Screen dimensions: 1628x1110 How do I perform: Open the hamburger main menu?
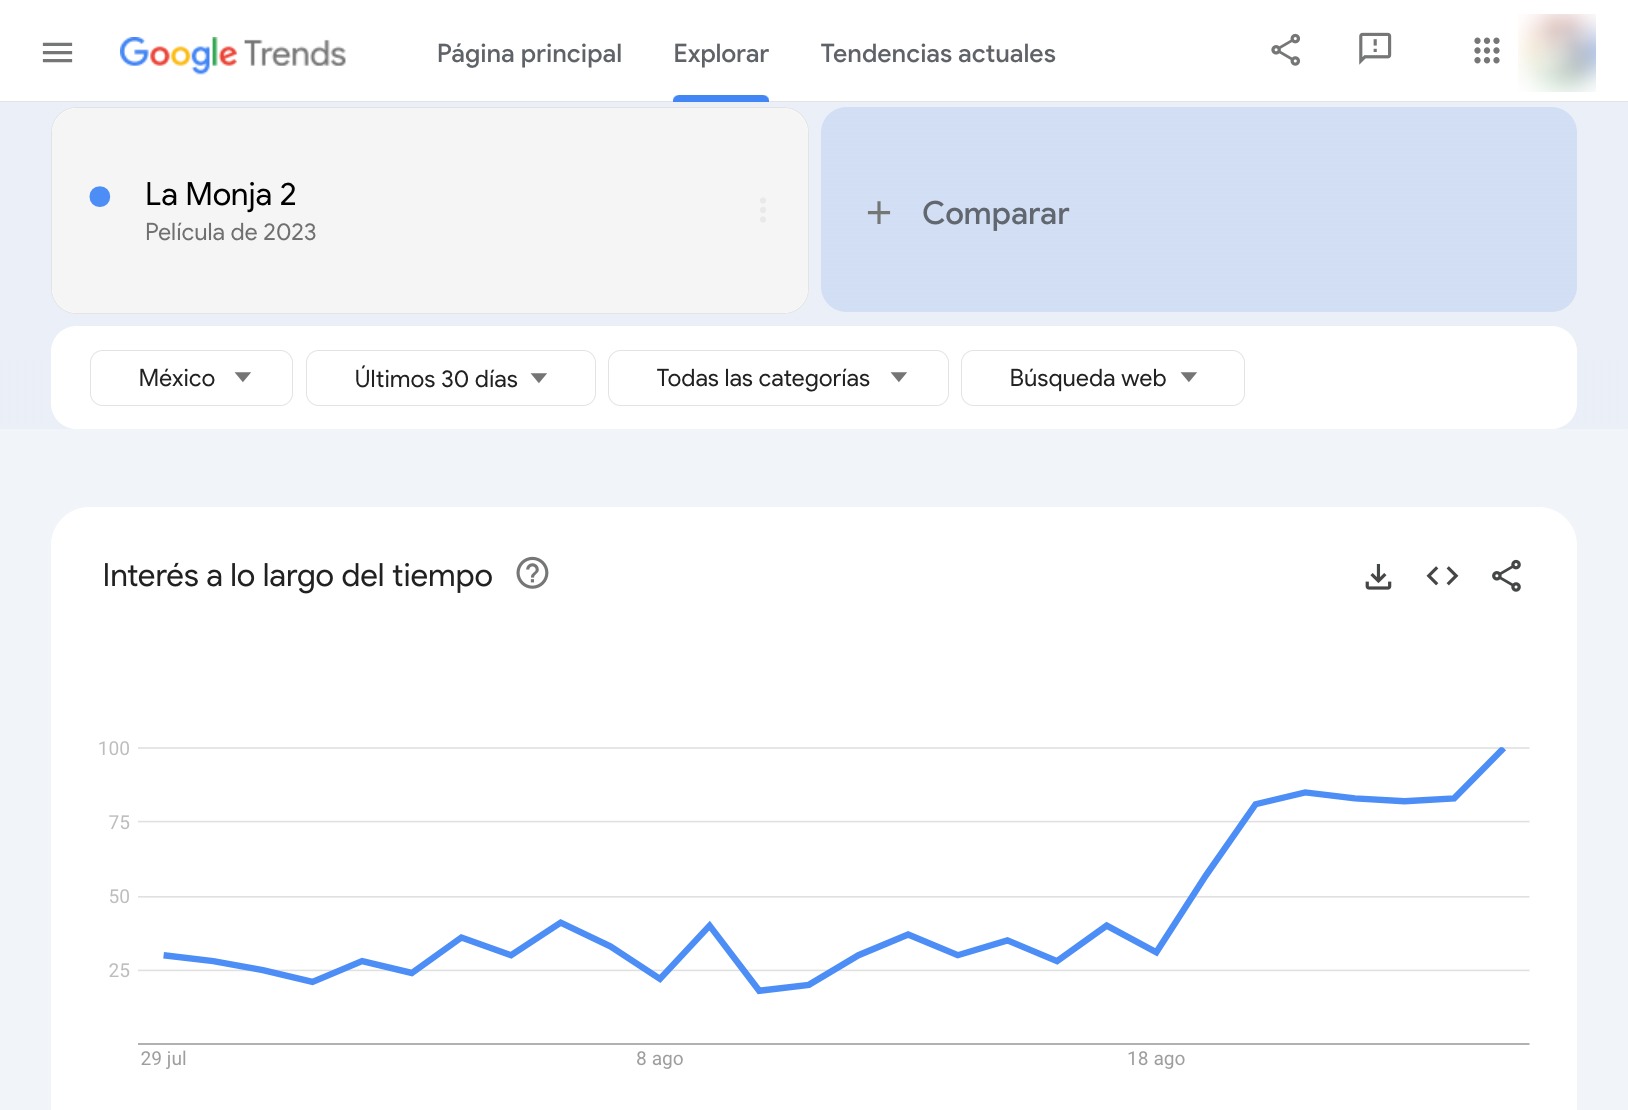pos(57,53)
